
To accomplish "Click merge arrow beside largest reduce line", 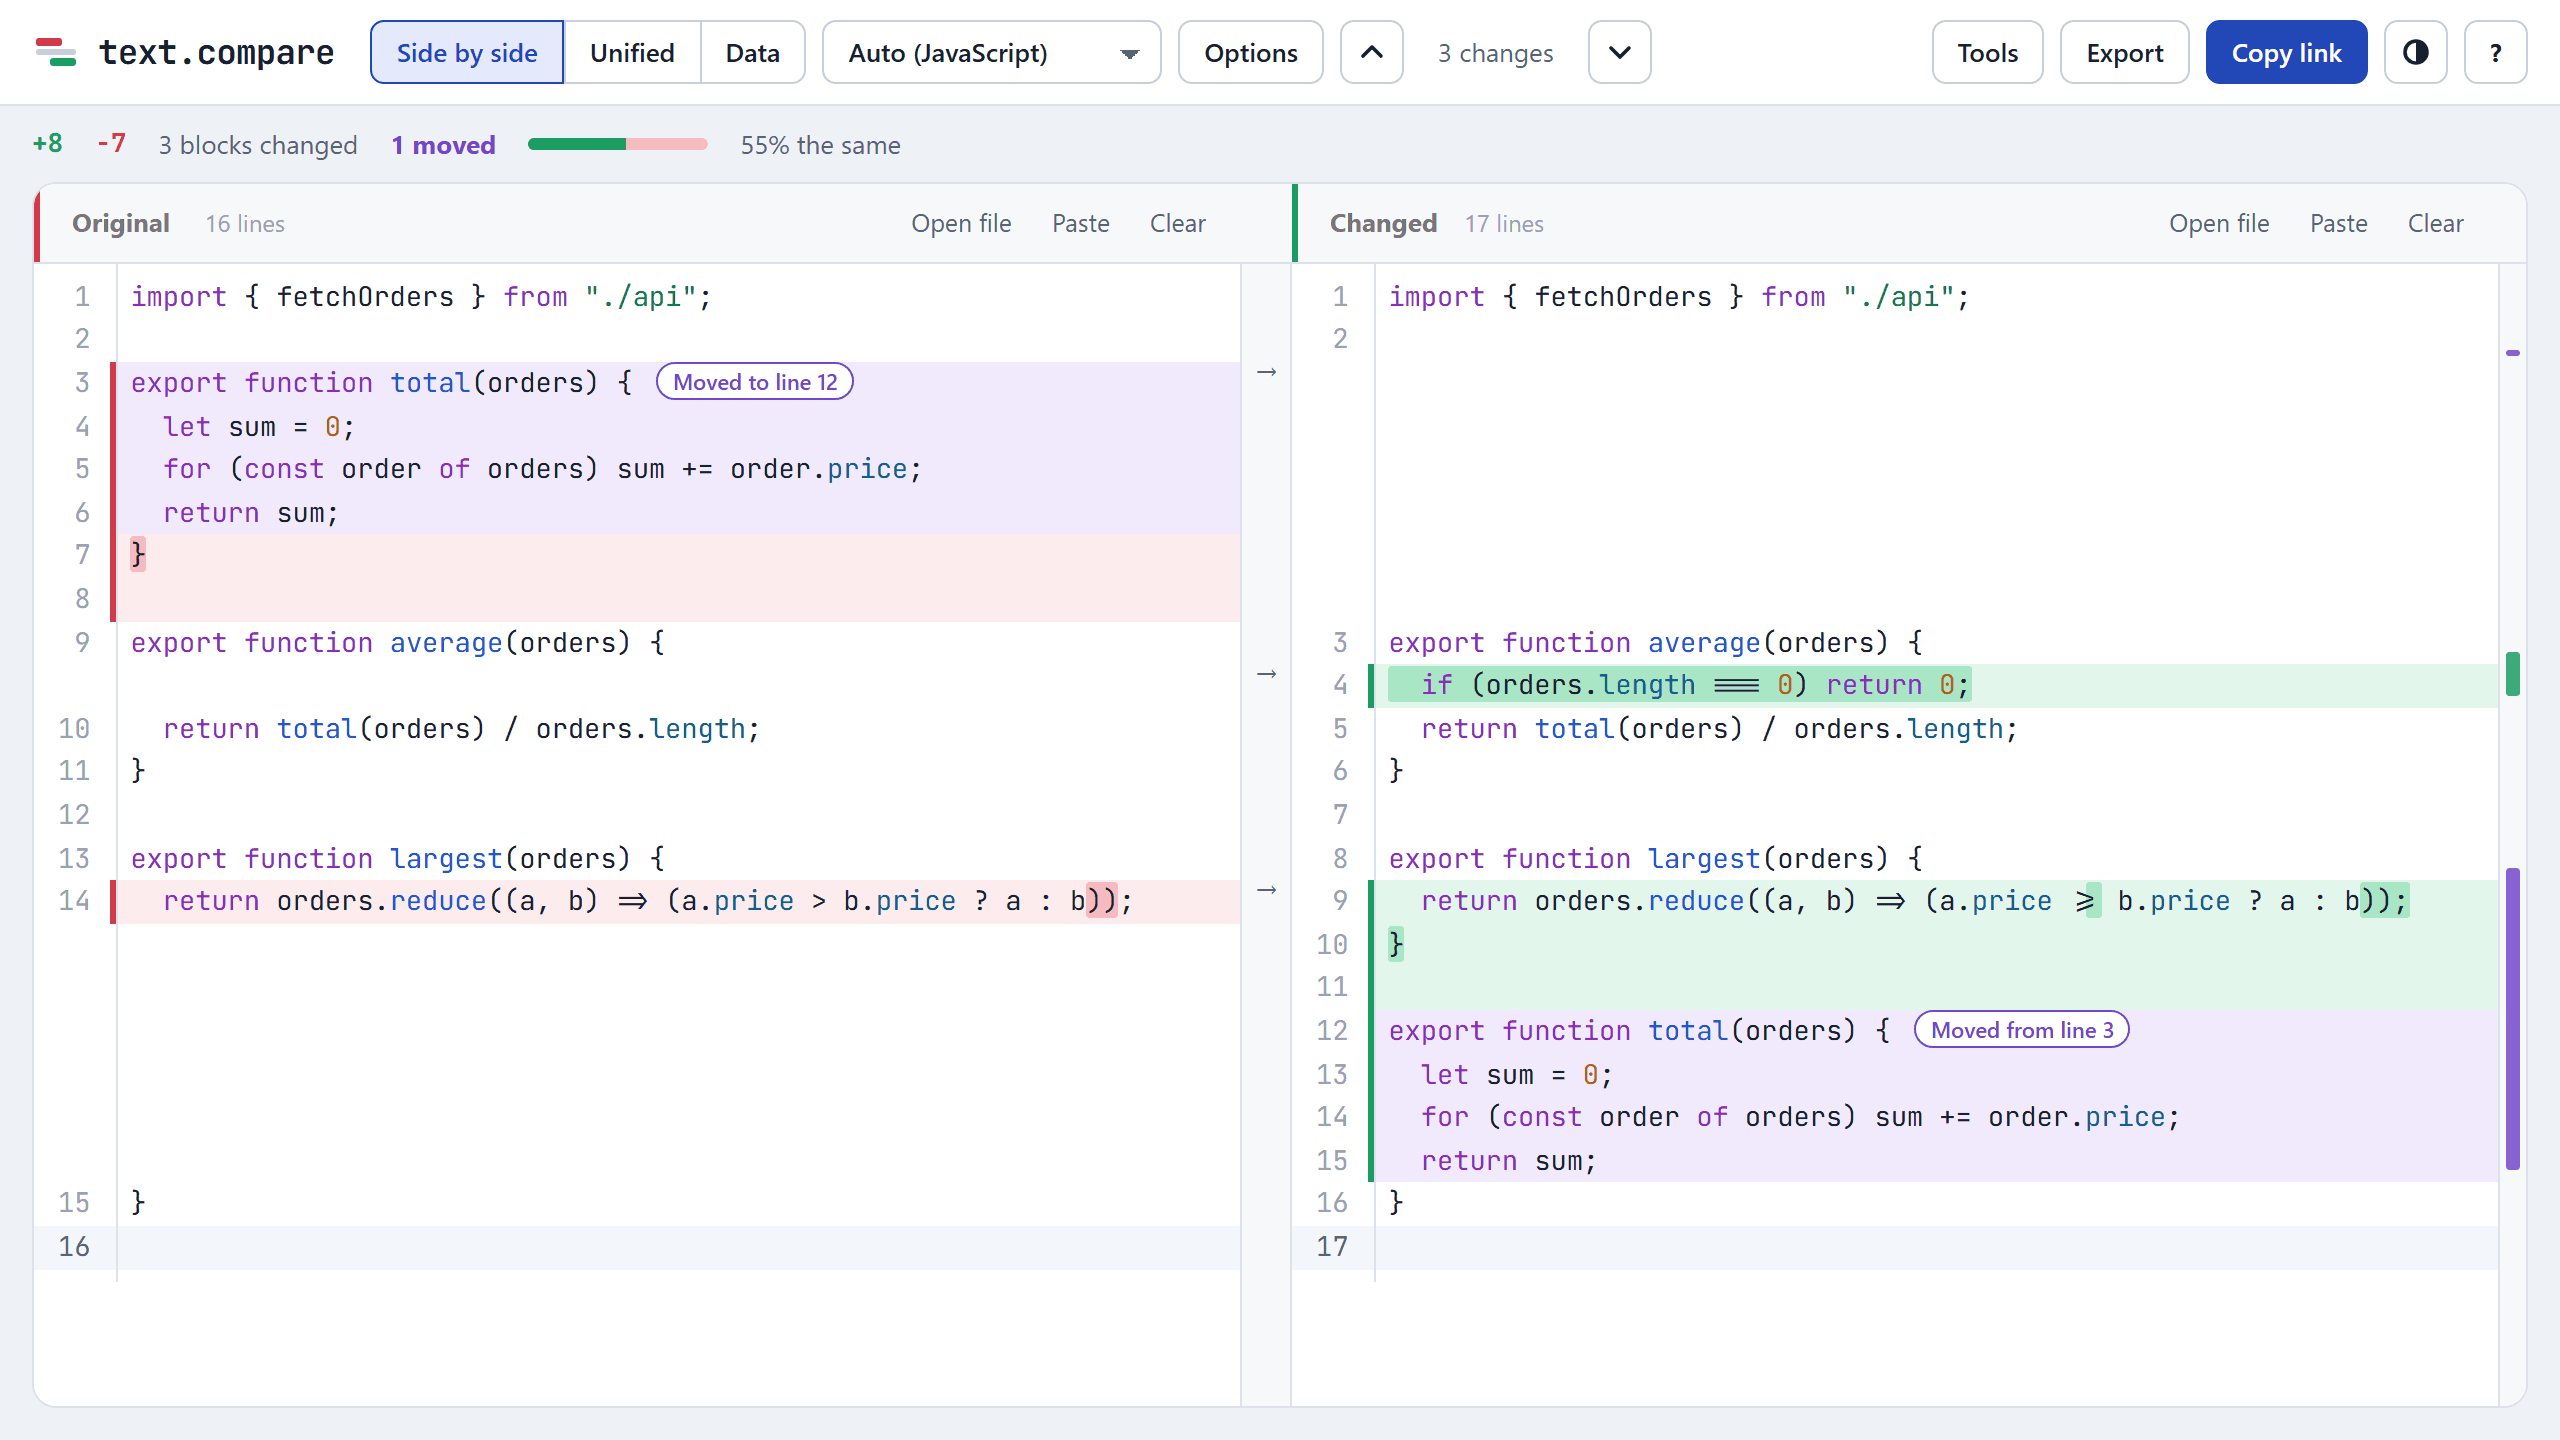I will click(1266, 890).
